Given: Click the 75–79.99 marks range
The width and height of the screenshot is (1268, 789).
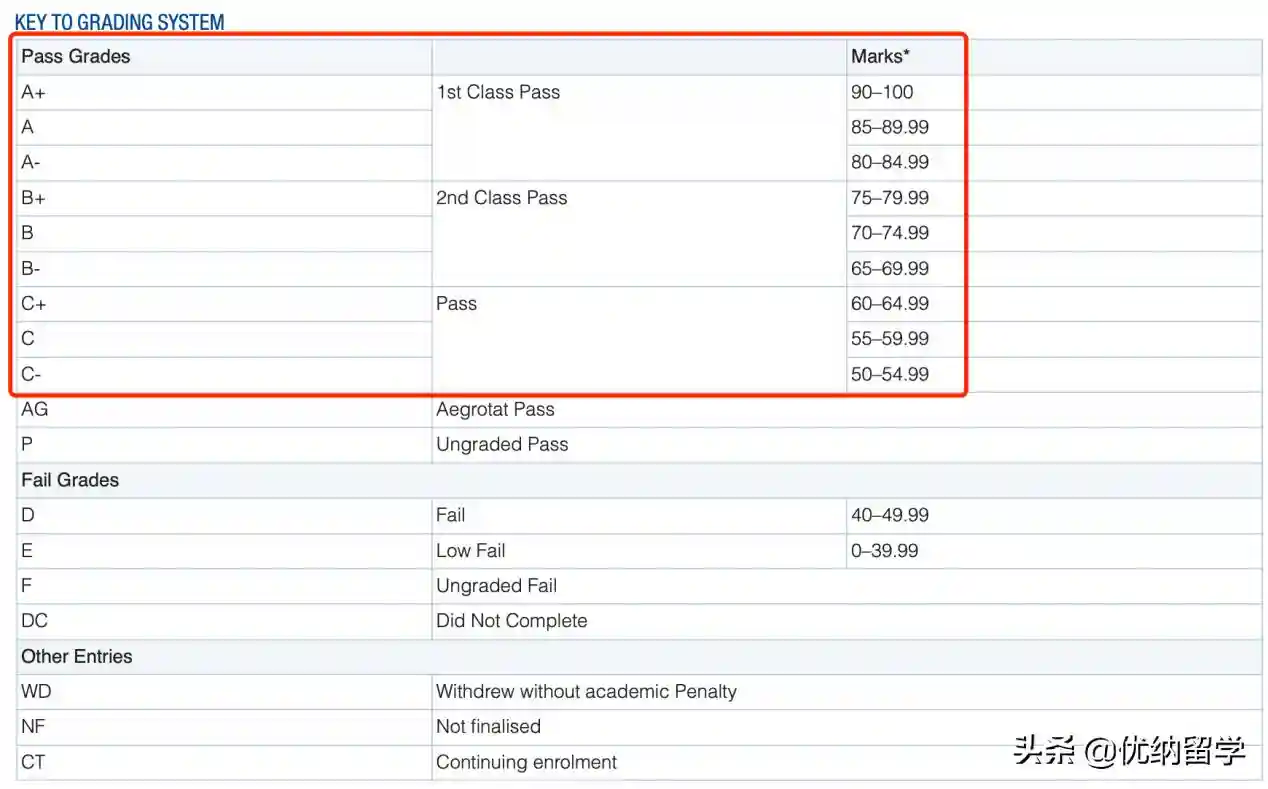Looking at the screenshot, I should pyautogui.click(x=889, y=198).
